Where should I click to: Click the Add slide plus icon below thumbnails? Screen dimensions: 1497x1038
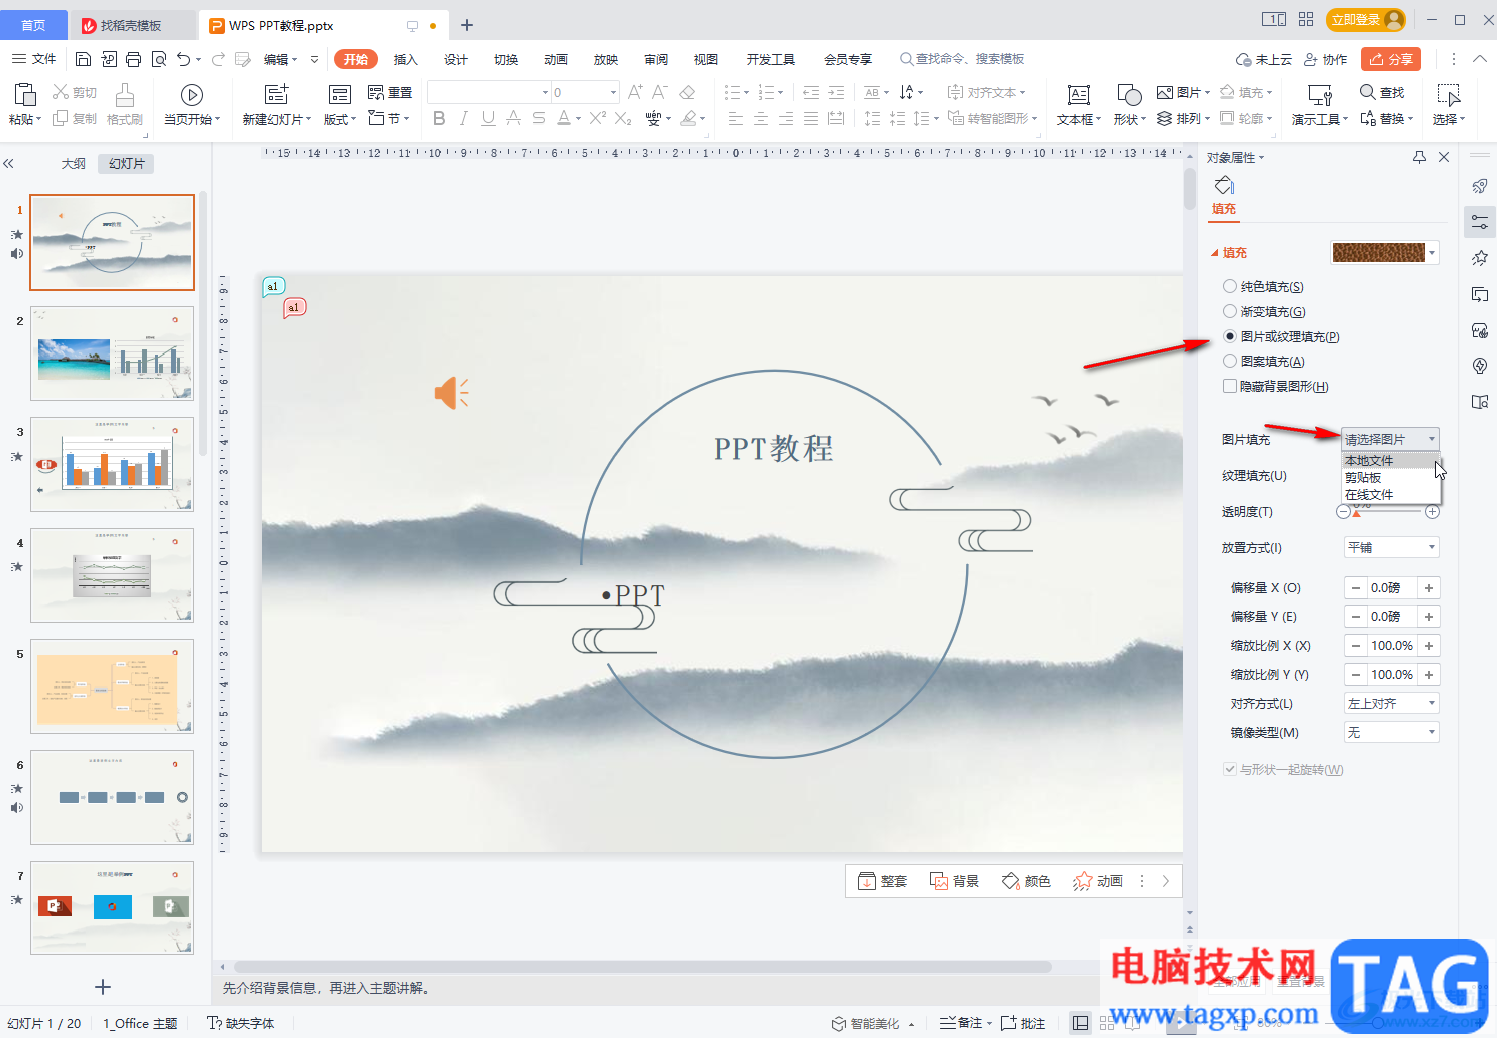tap(103, 987)
